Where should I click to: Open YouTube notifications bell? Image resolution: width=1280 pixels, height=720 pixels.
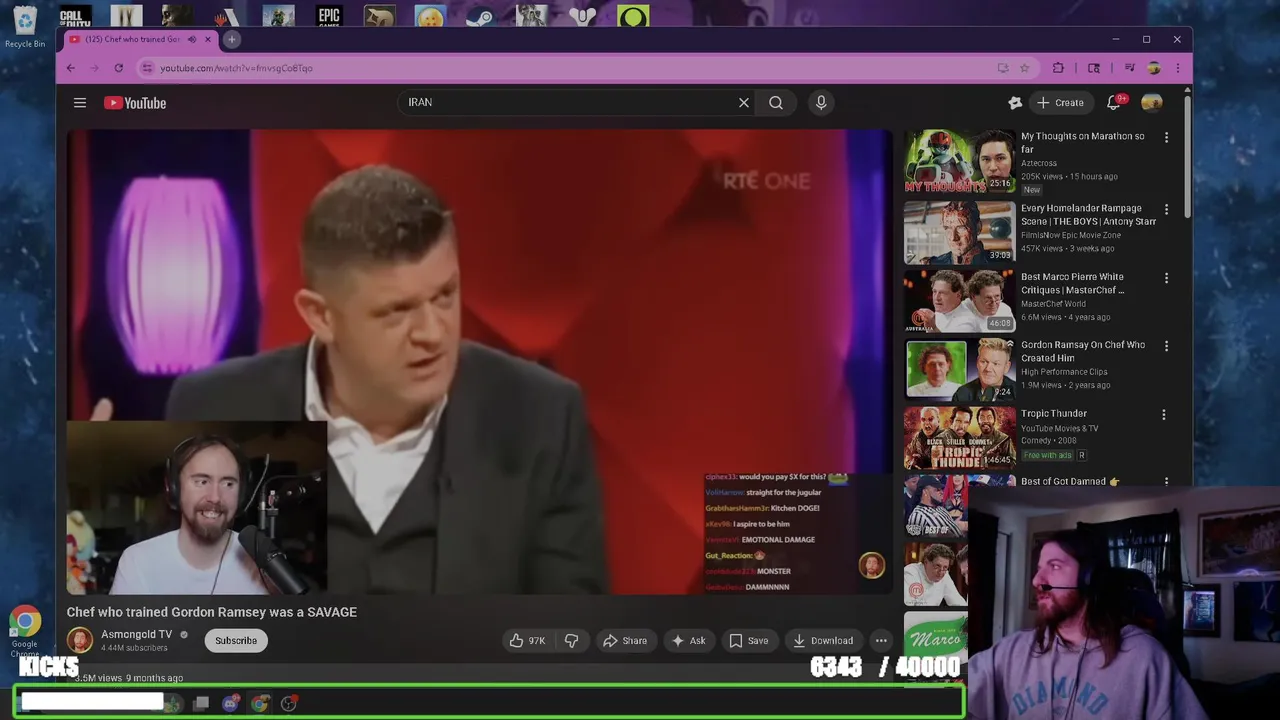(x=1114, y=102)
